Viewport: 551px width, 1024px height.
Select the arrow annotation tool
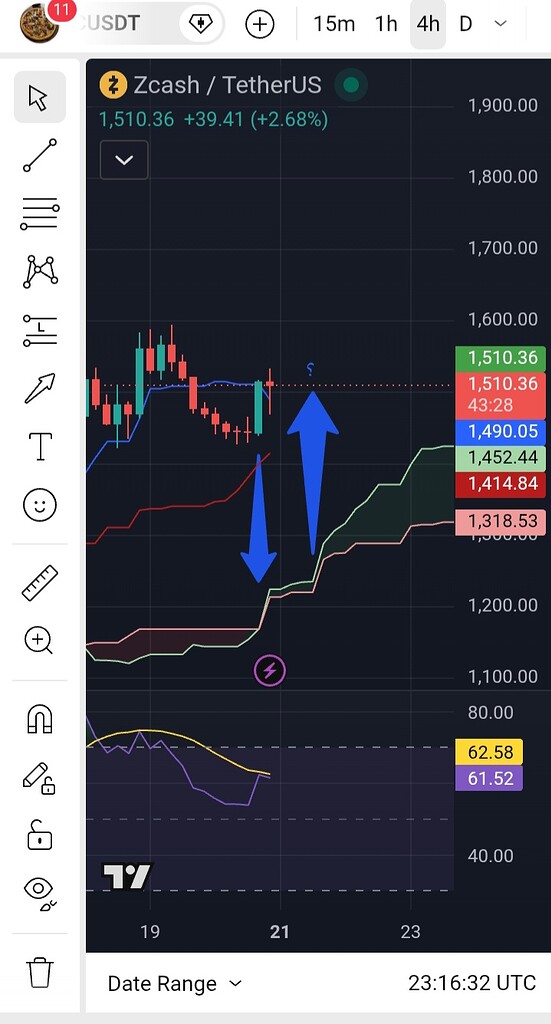click(x=40, y=388)
